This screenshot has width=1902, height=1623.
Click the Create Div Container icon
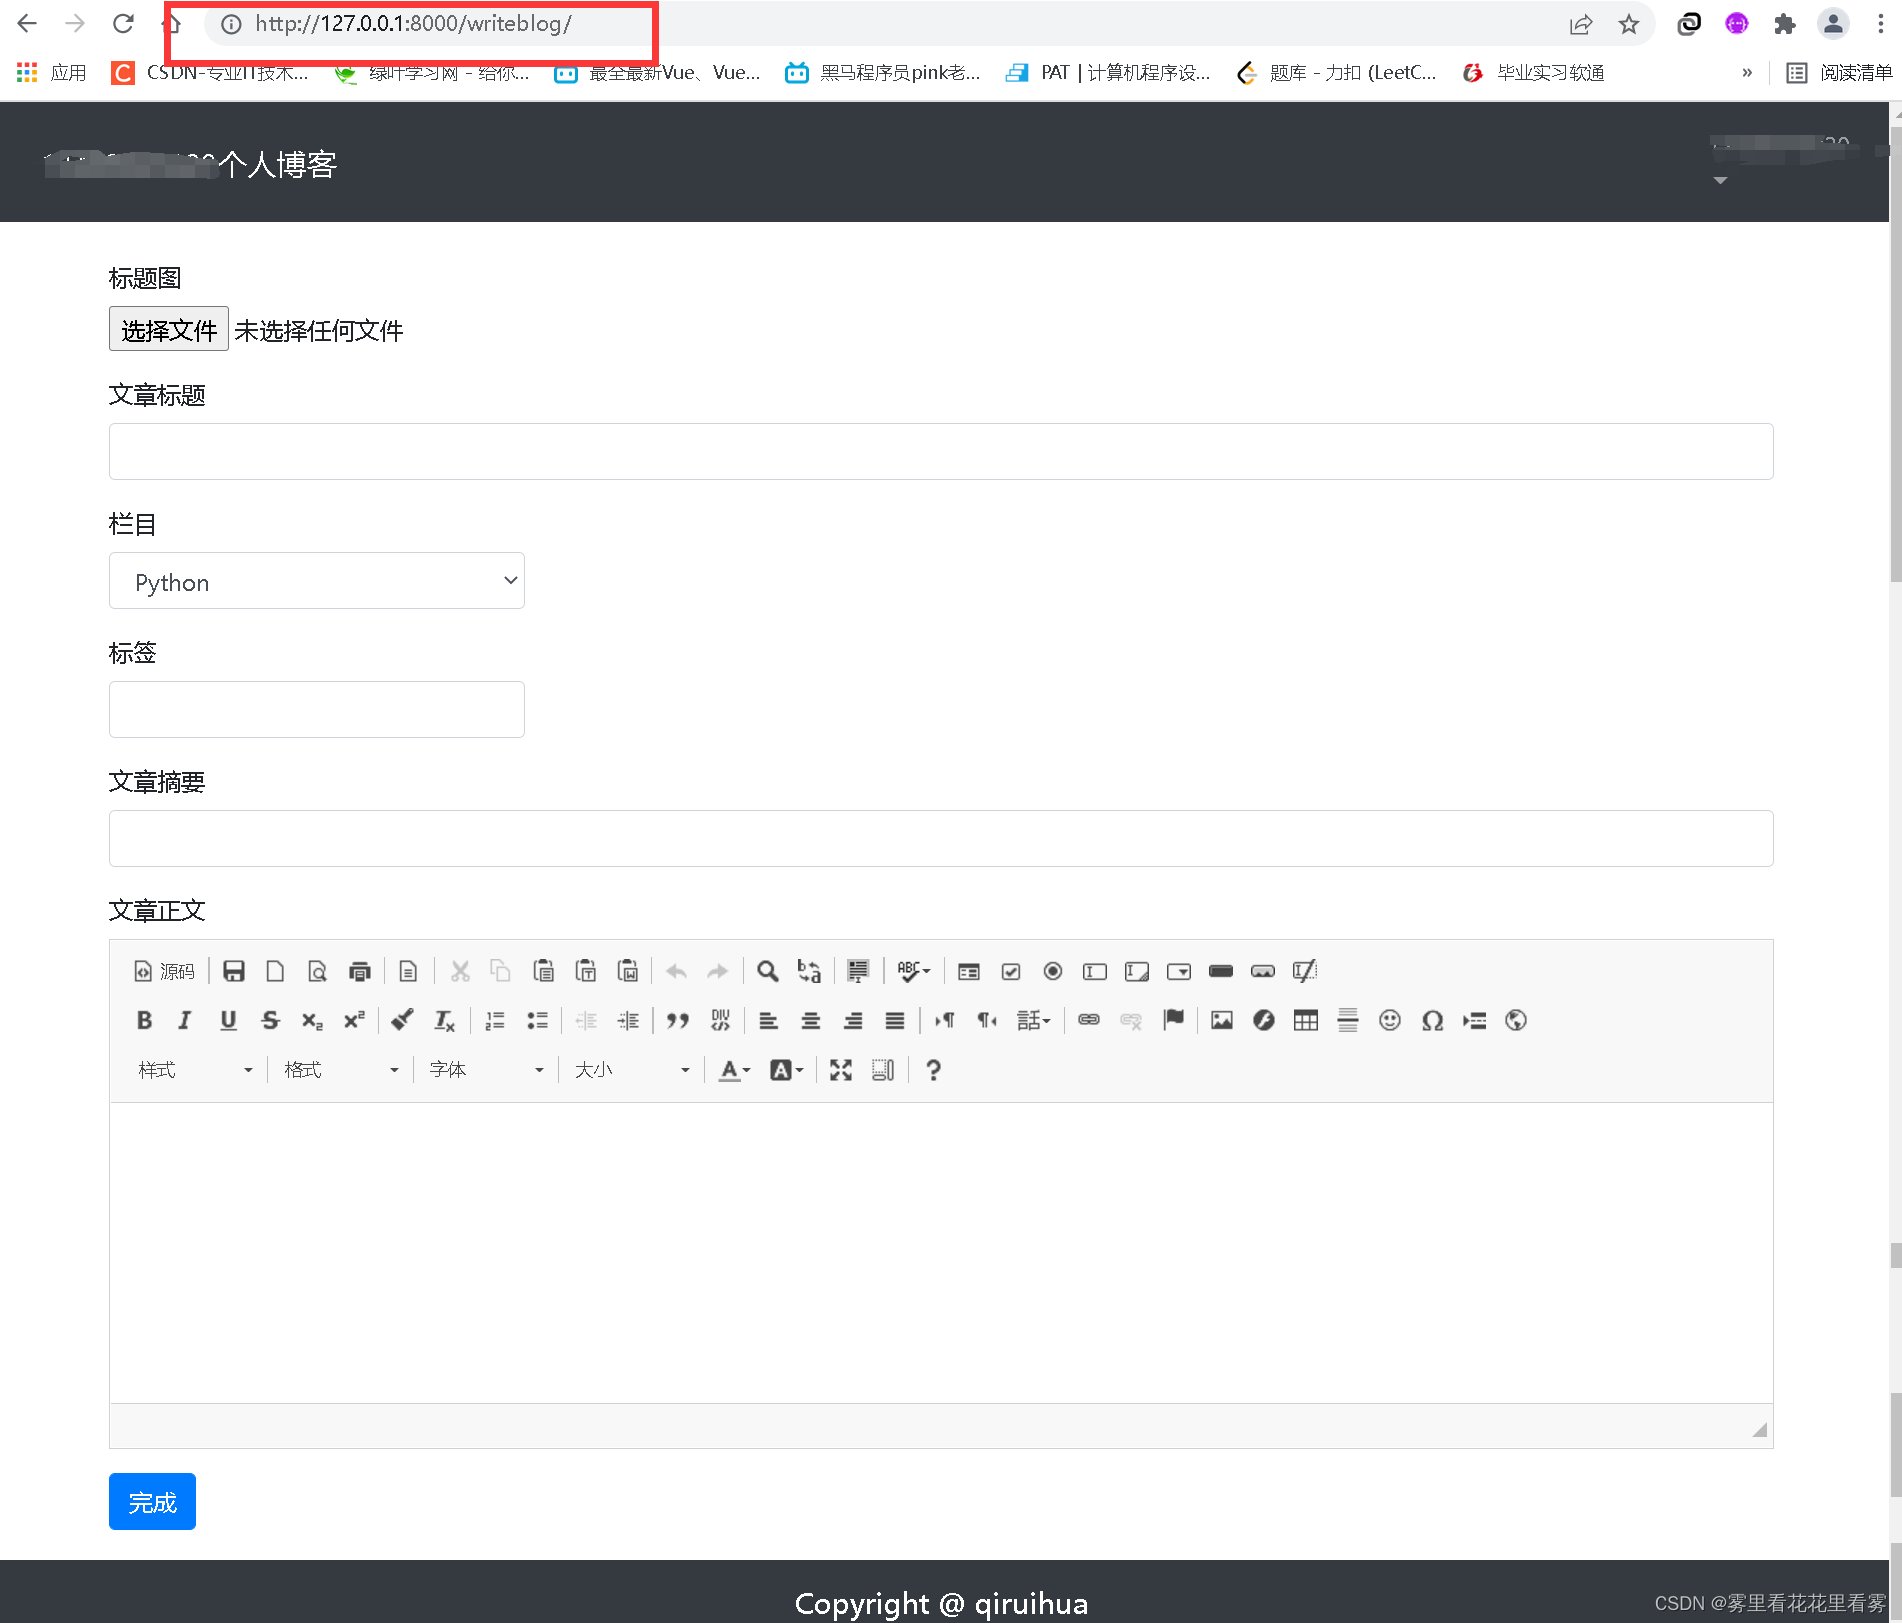720,1020
